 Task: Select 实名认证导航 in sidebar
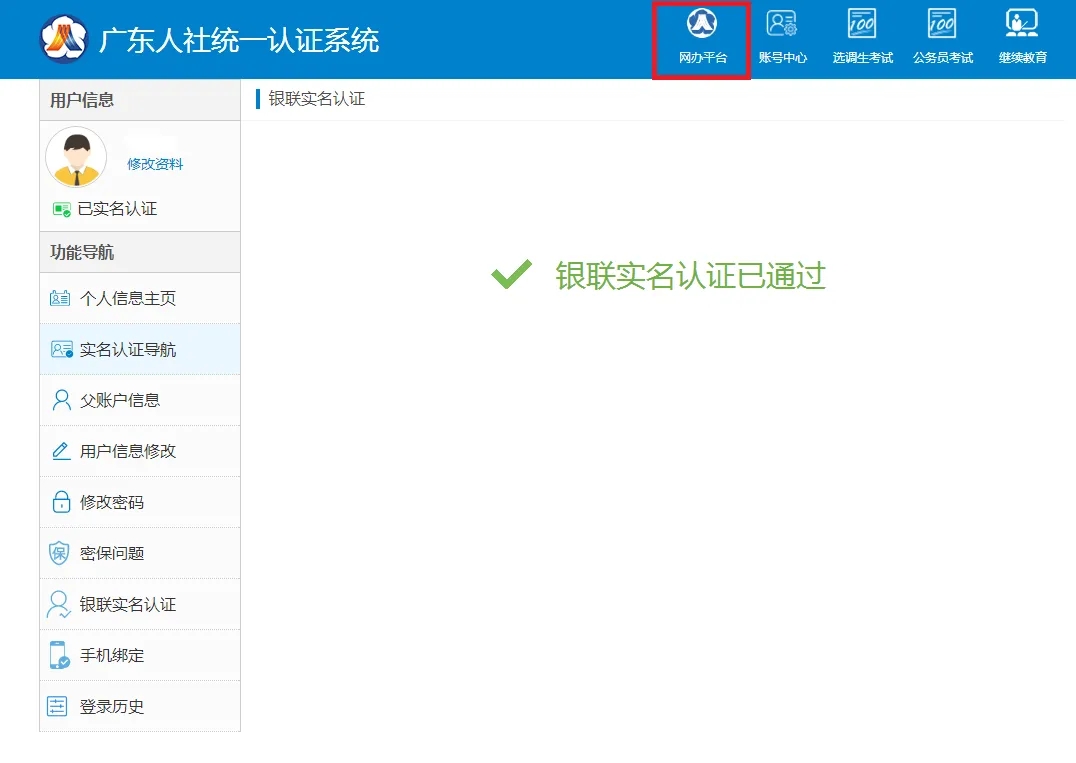click(140, 349)
